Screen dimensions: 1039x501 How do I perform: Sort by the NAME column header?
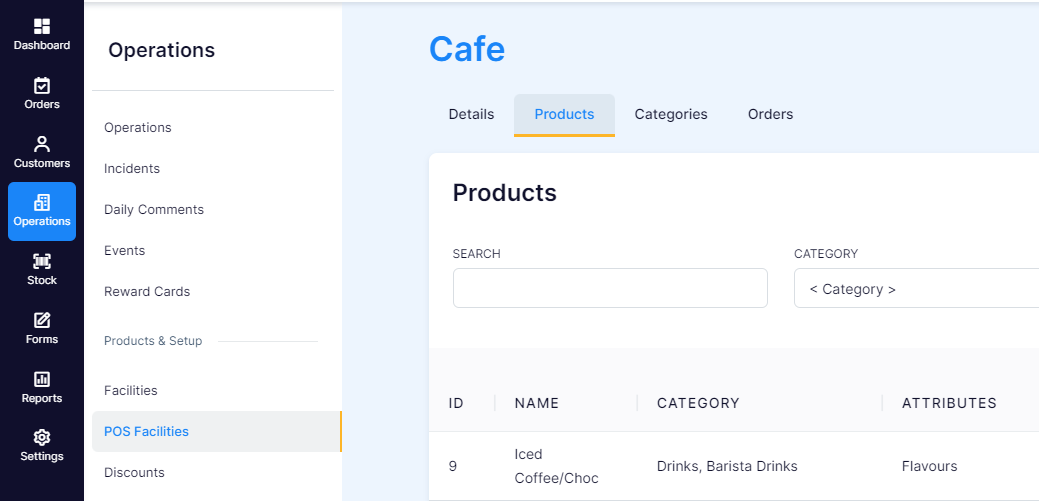tap(537, 403)
